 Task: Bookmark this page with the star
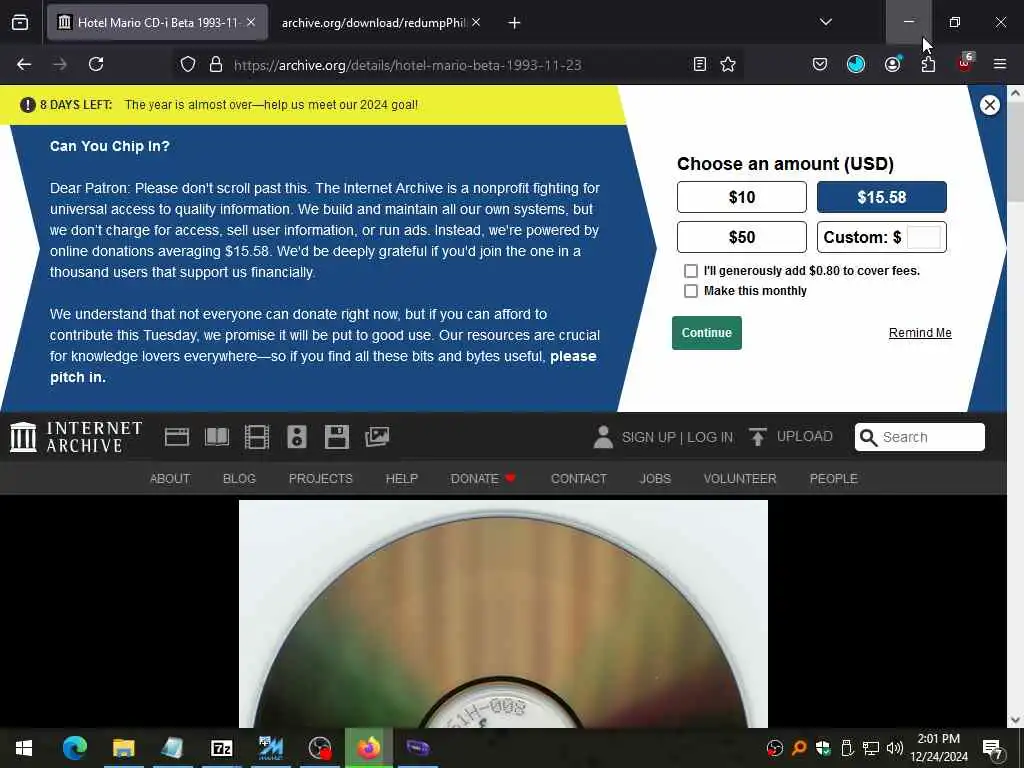(x=728, y=64)
